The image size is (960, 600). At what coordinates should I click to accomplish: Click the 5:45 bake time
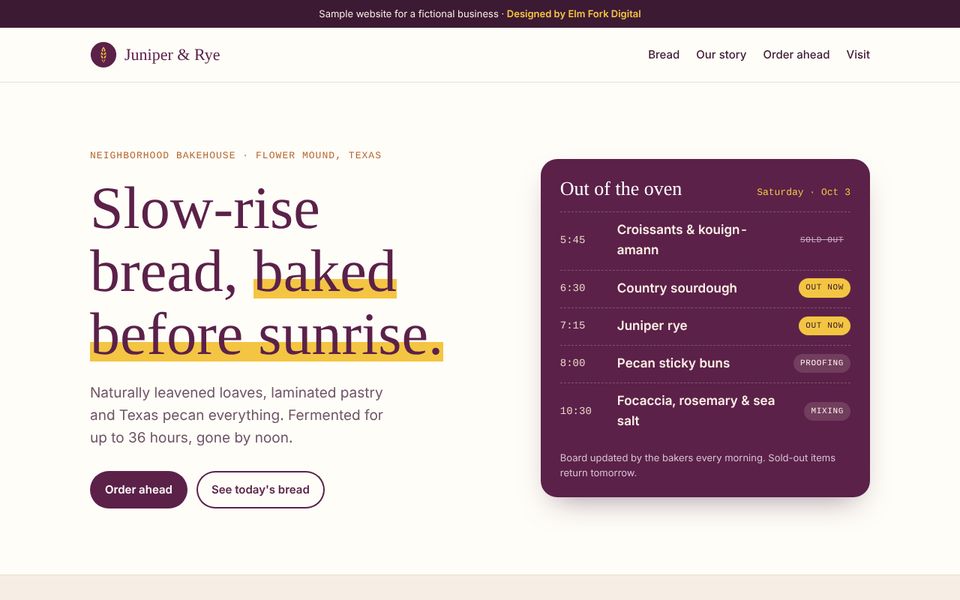point(572,239)
